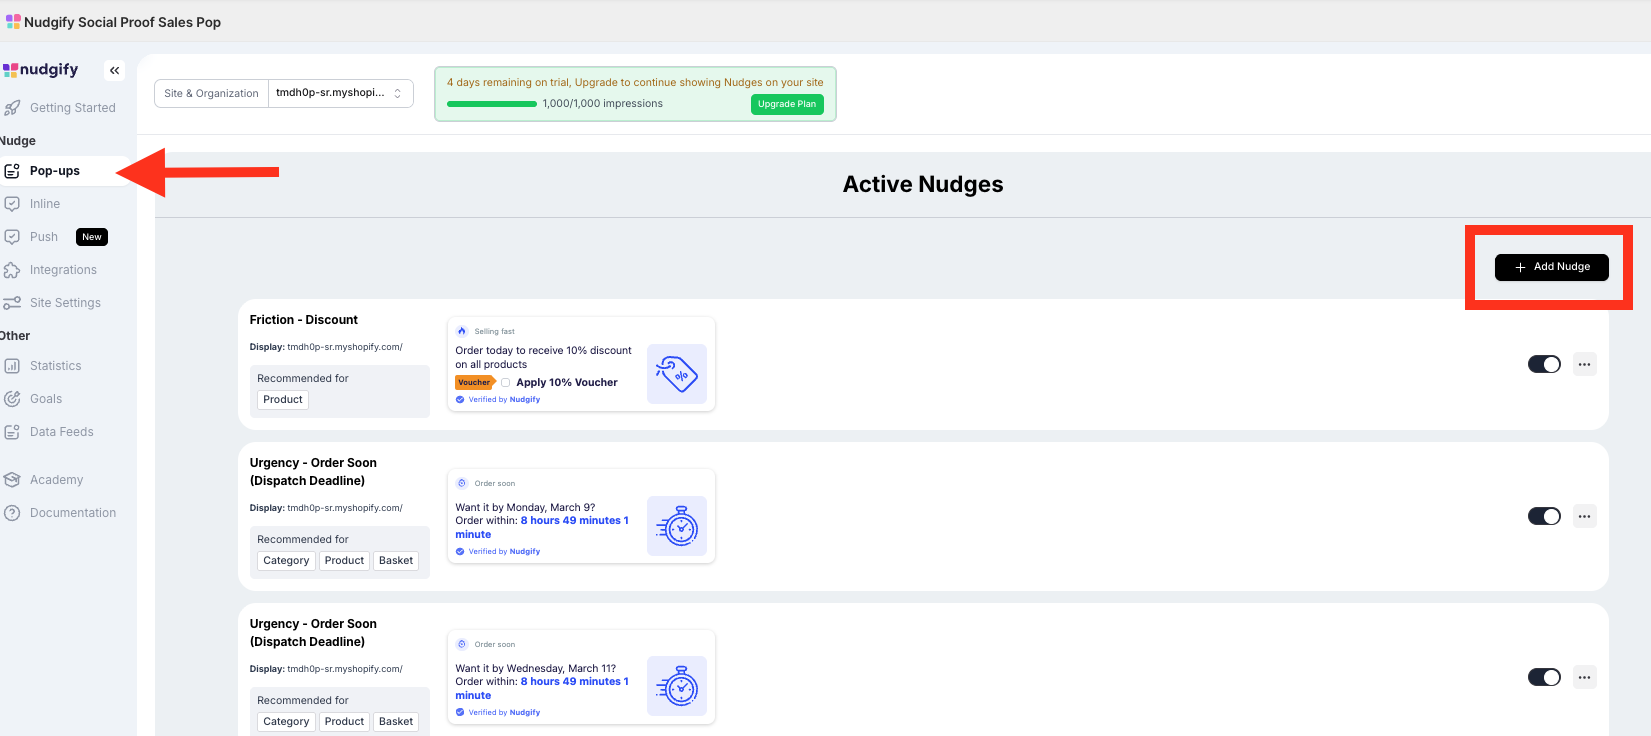Open Academy link

tap(56, 480)
